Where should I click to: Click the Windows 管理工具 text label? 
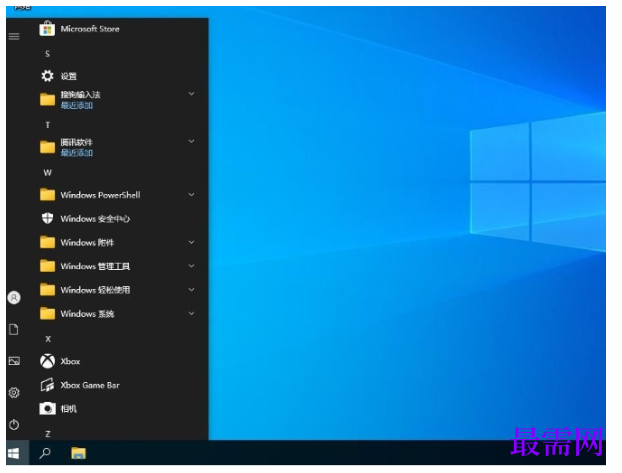(95, 266)
